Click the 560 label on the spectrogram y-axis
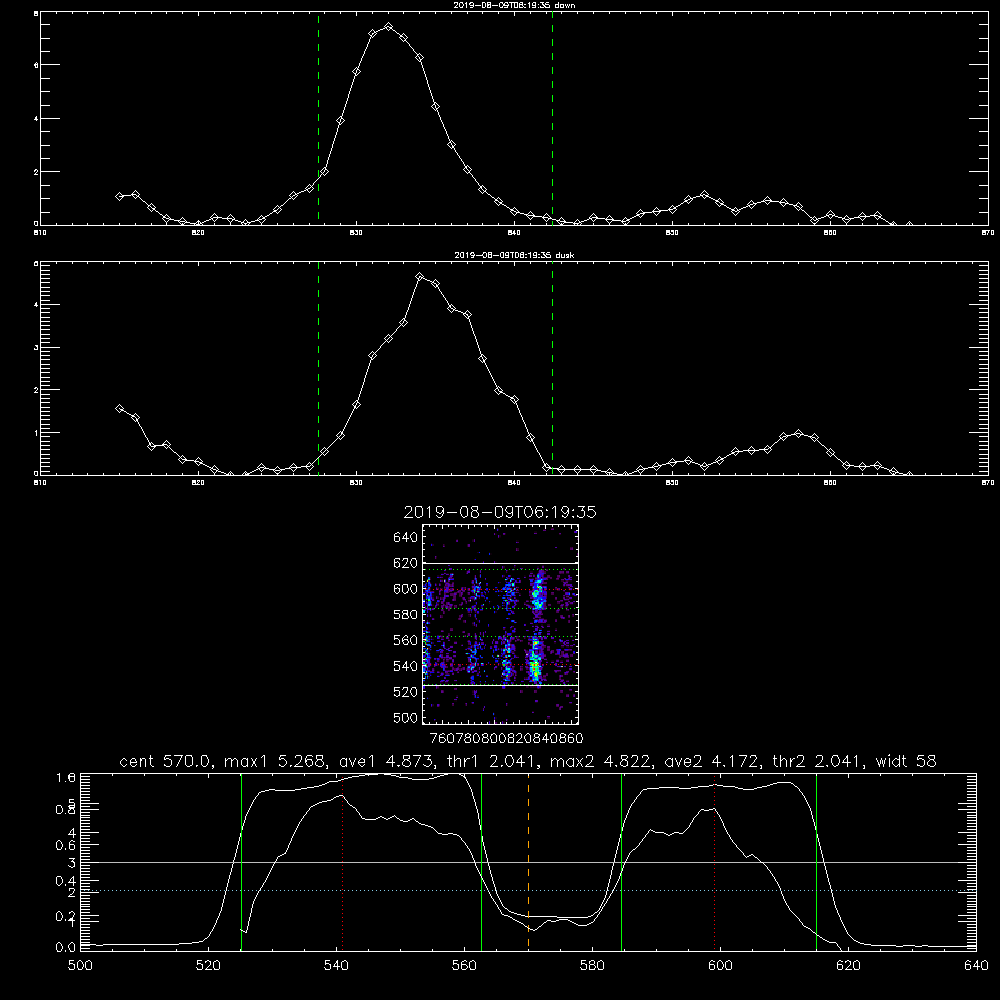This screenshot has width=1000, height=1000. (x=406, y=640)
